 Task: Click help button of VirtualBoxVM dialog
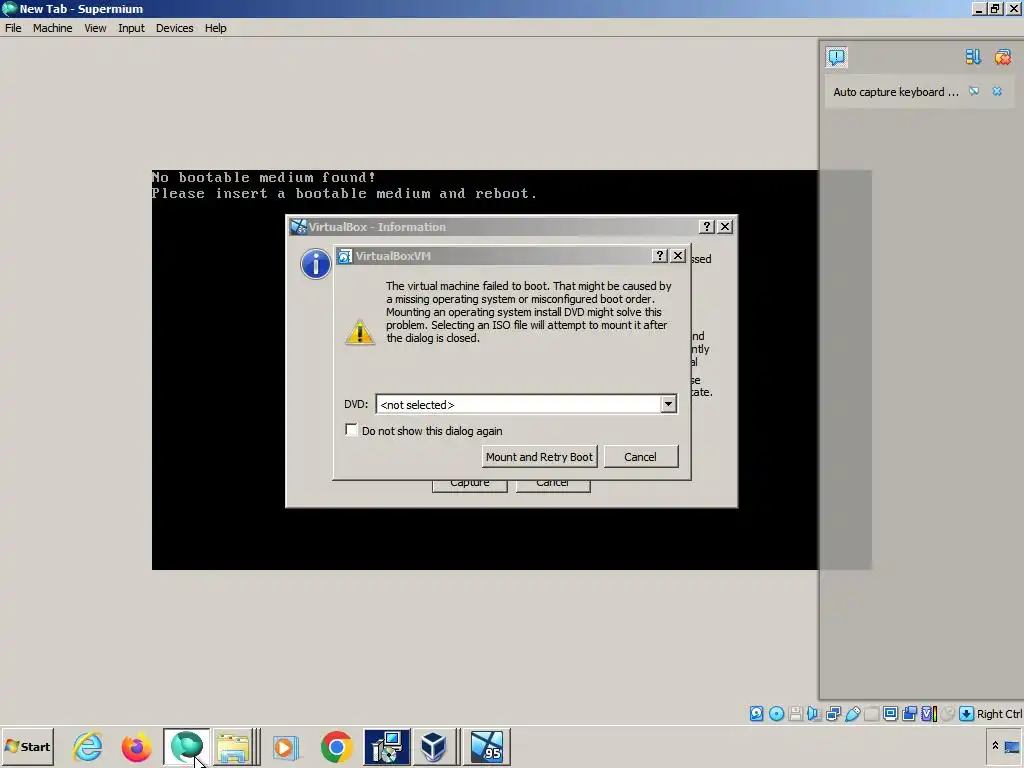[660, 255]
